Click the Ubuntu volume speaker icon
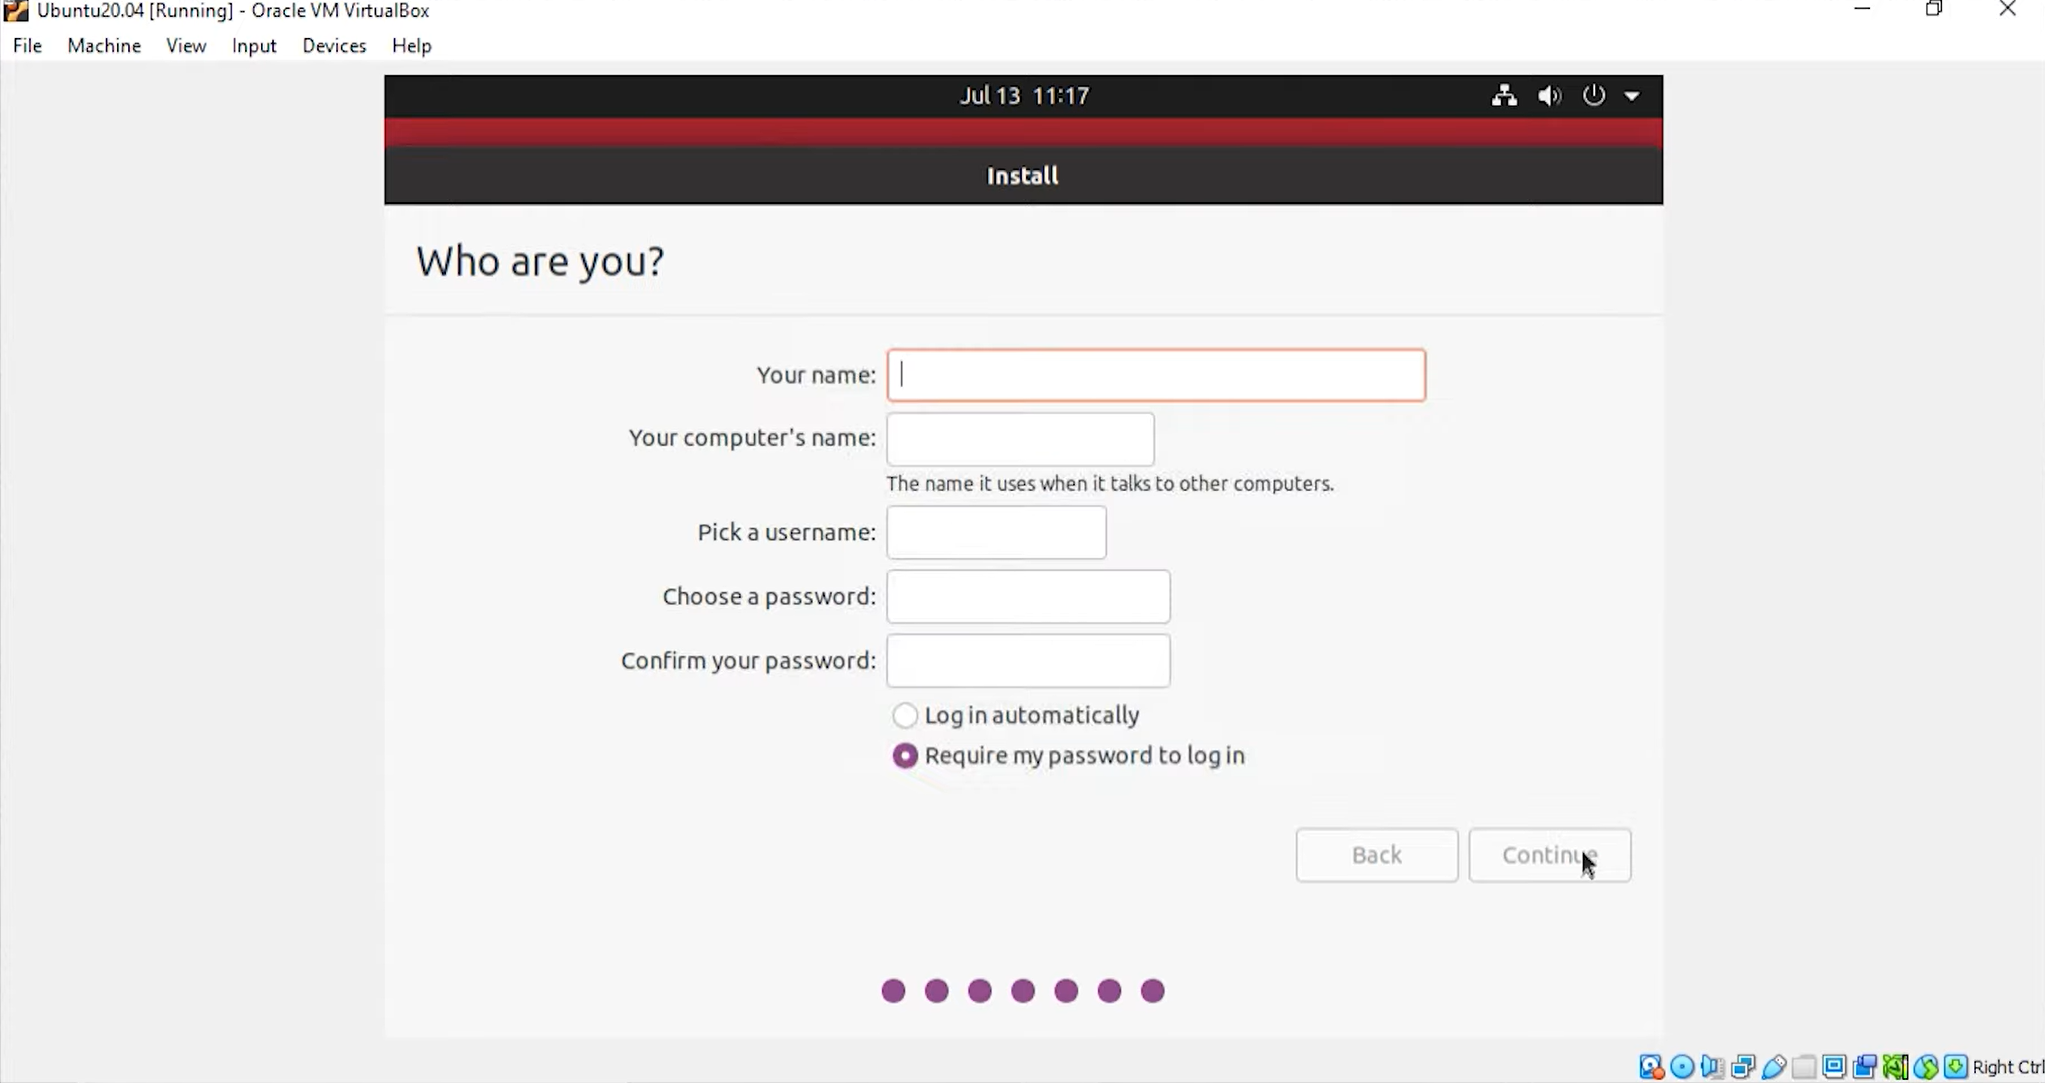The height and width of the screenshot is (1083, 2045). (1549, 96)
